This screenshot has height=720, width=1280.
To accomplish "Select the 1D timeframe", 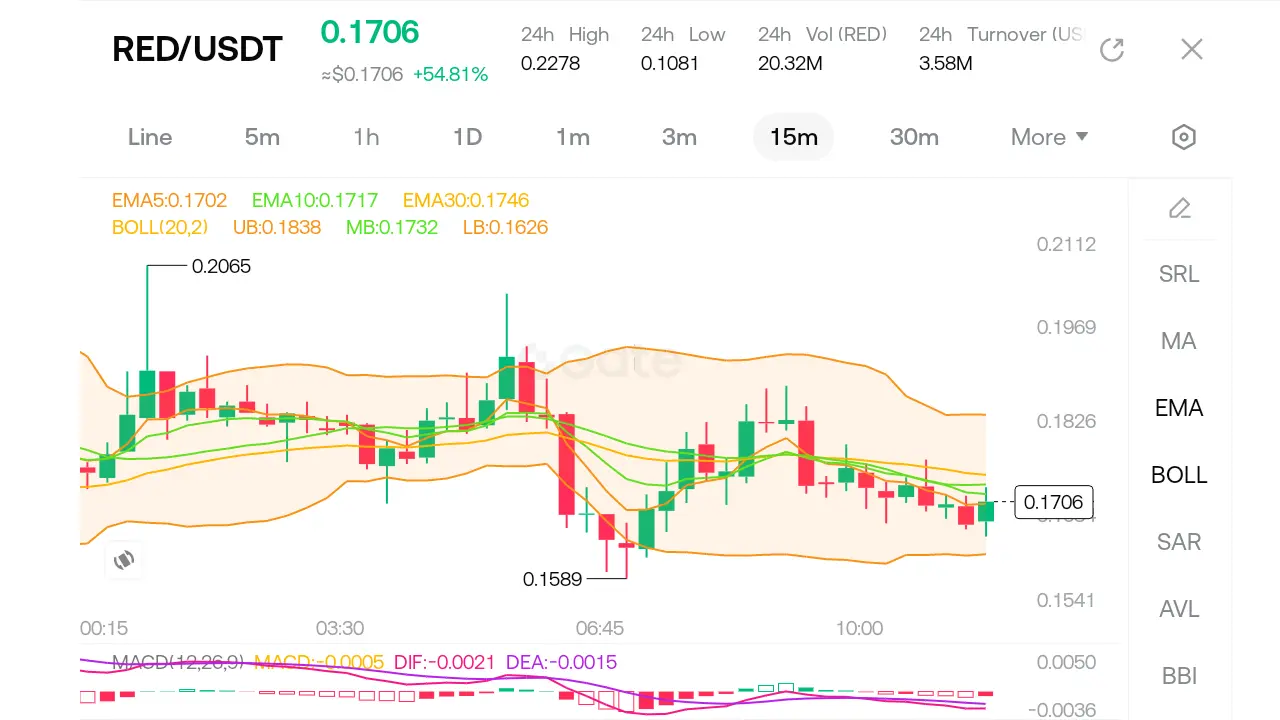I will point(467,137).
